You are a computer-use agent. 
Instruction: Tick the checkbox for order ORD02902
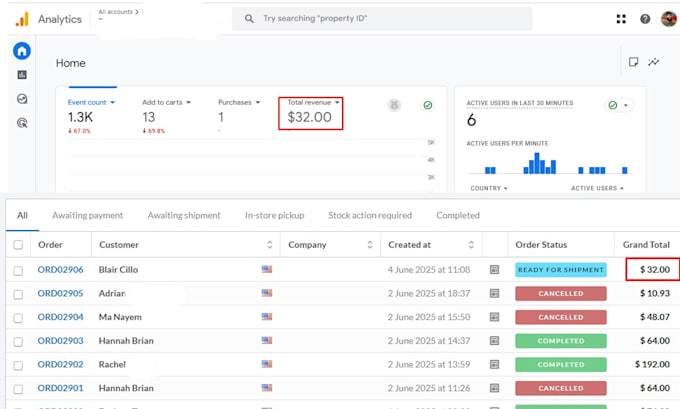point(18,365)
